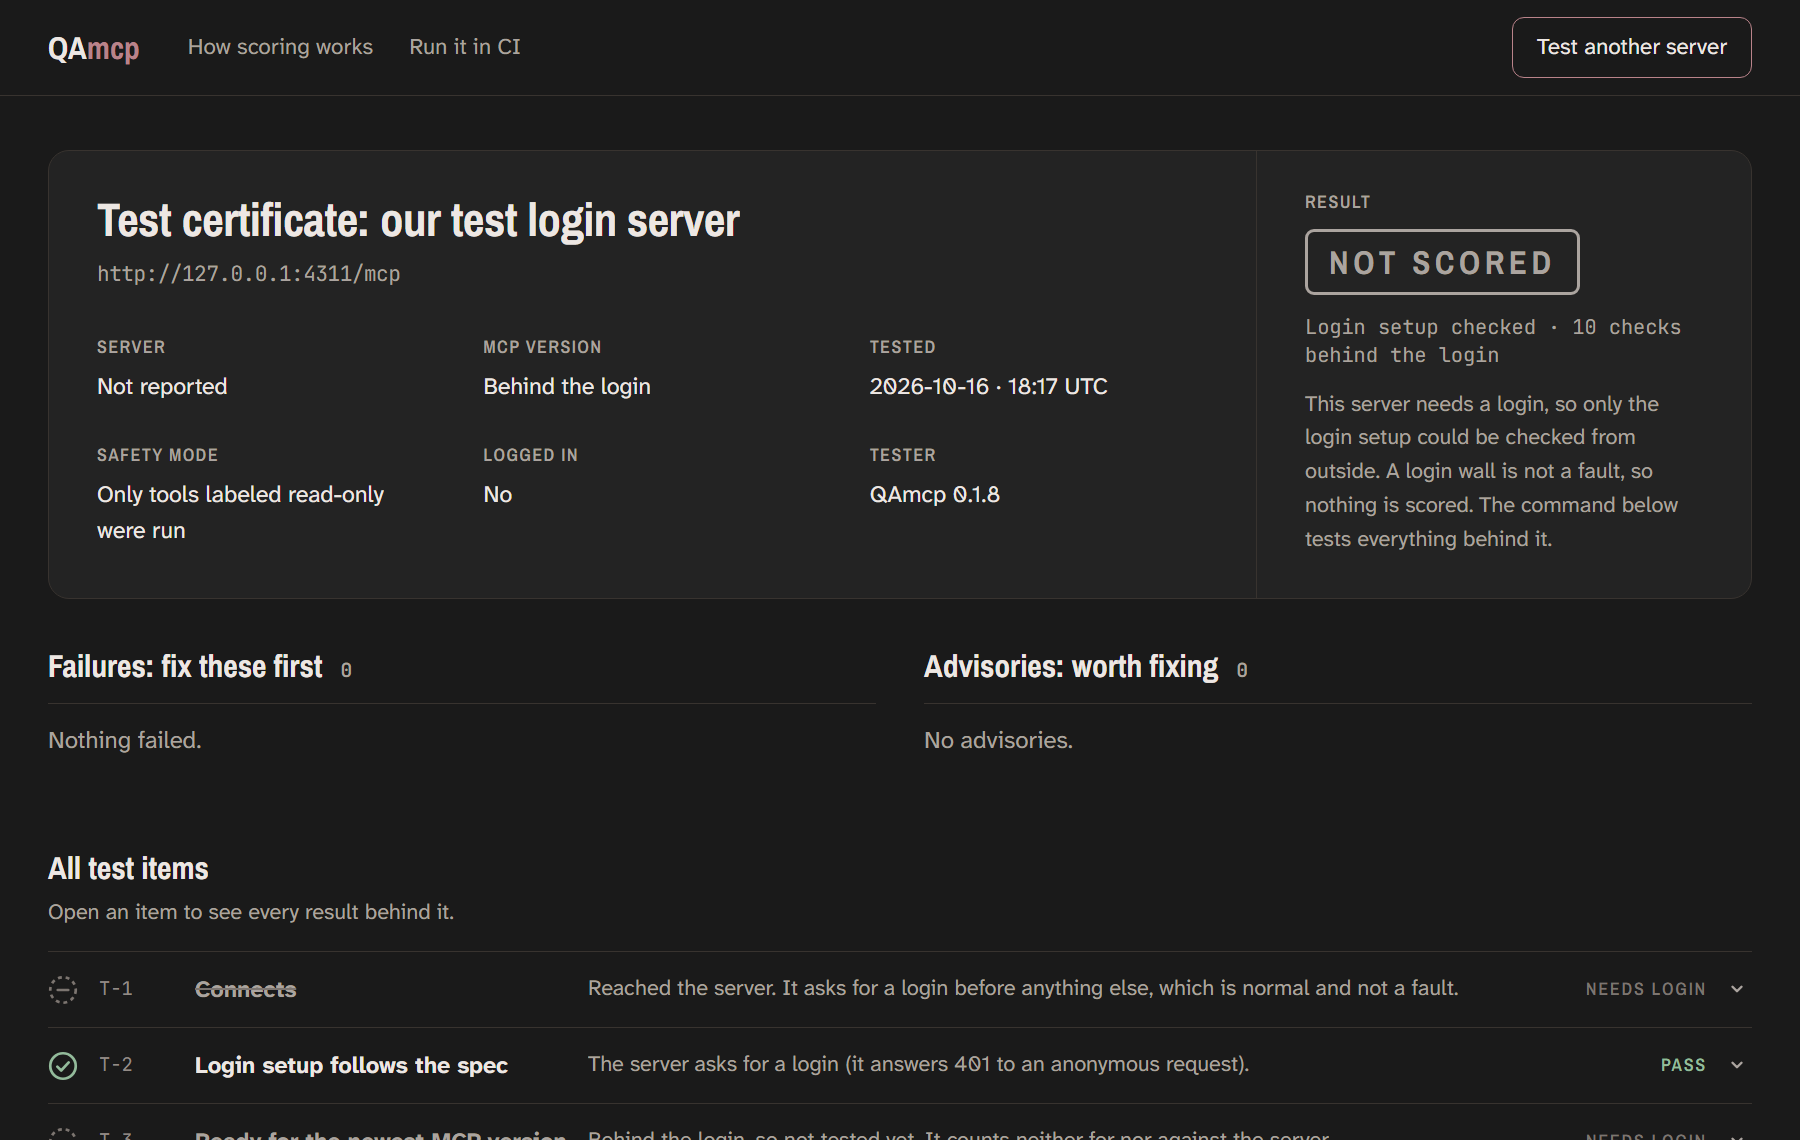Click the Logged in value No
The image size is (1800, 1140).
pyautogui.click(x=497, y=494)
